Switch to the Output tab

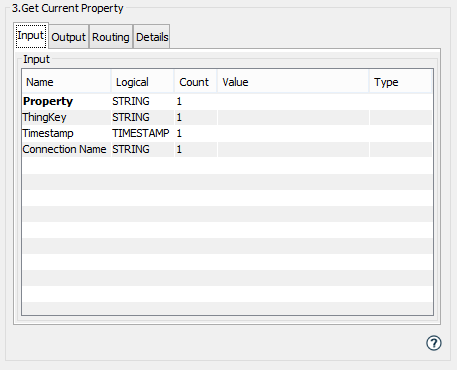click(69, 37)
